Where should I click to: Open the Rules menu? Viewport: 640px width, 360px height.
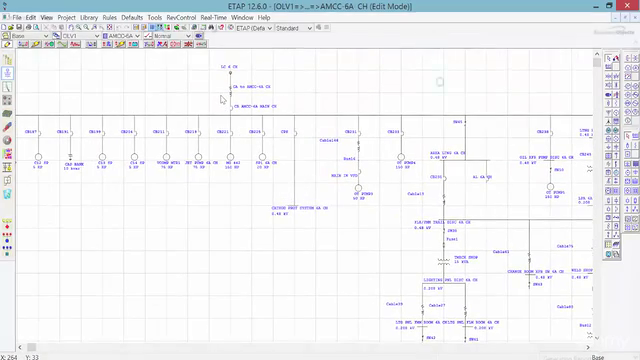point(109,18)
